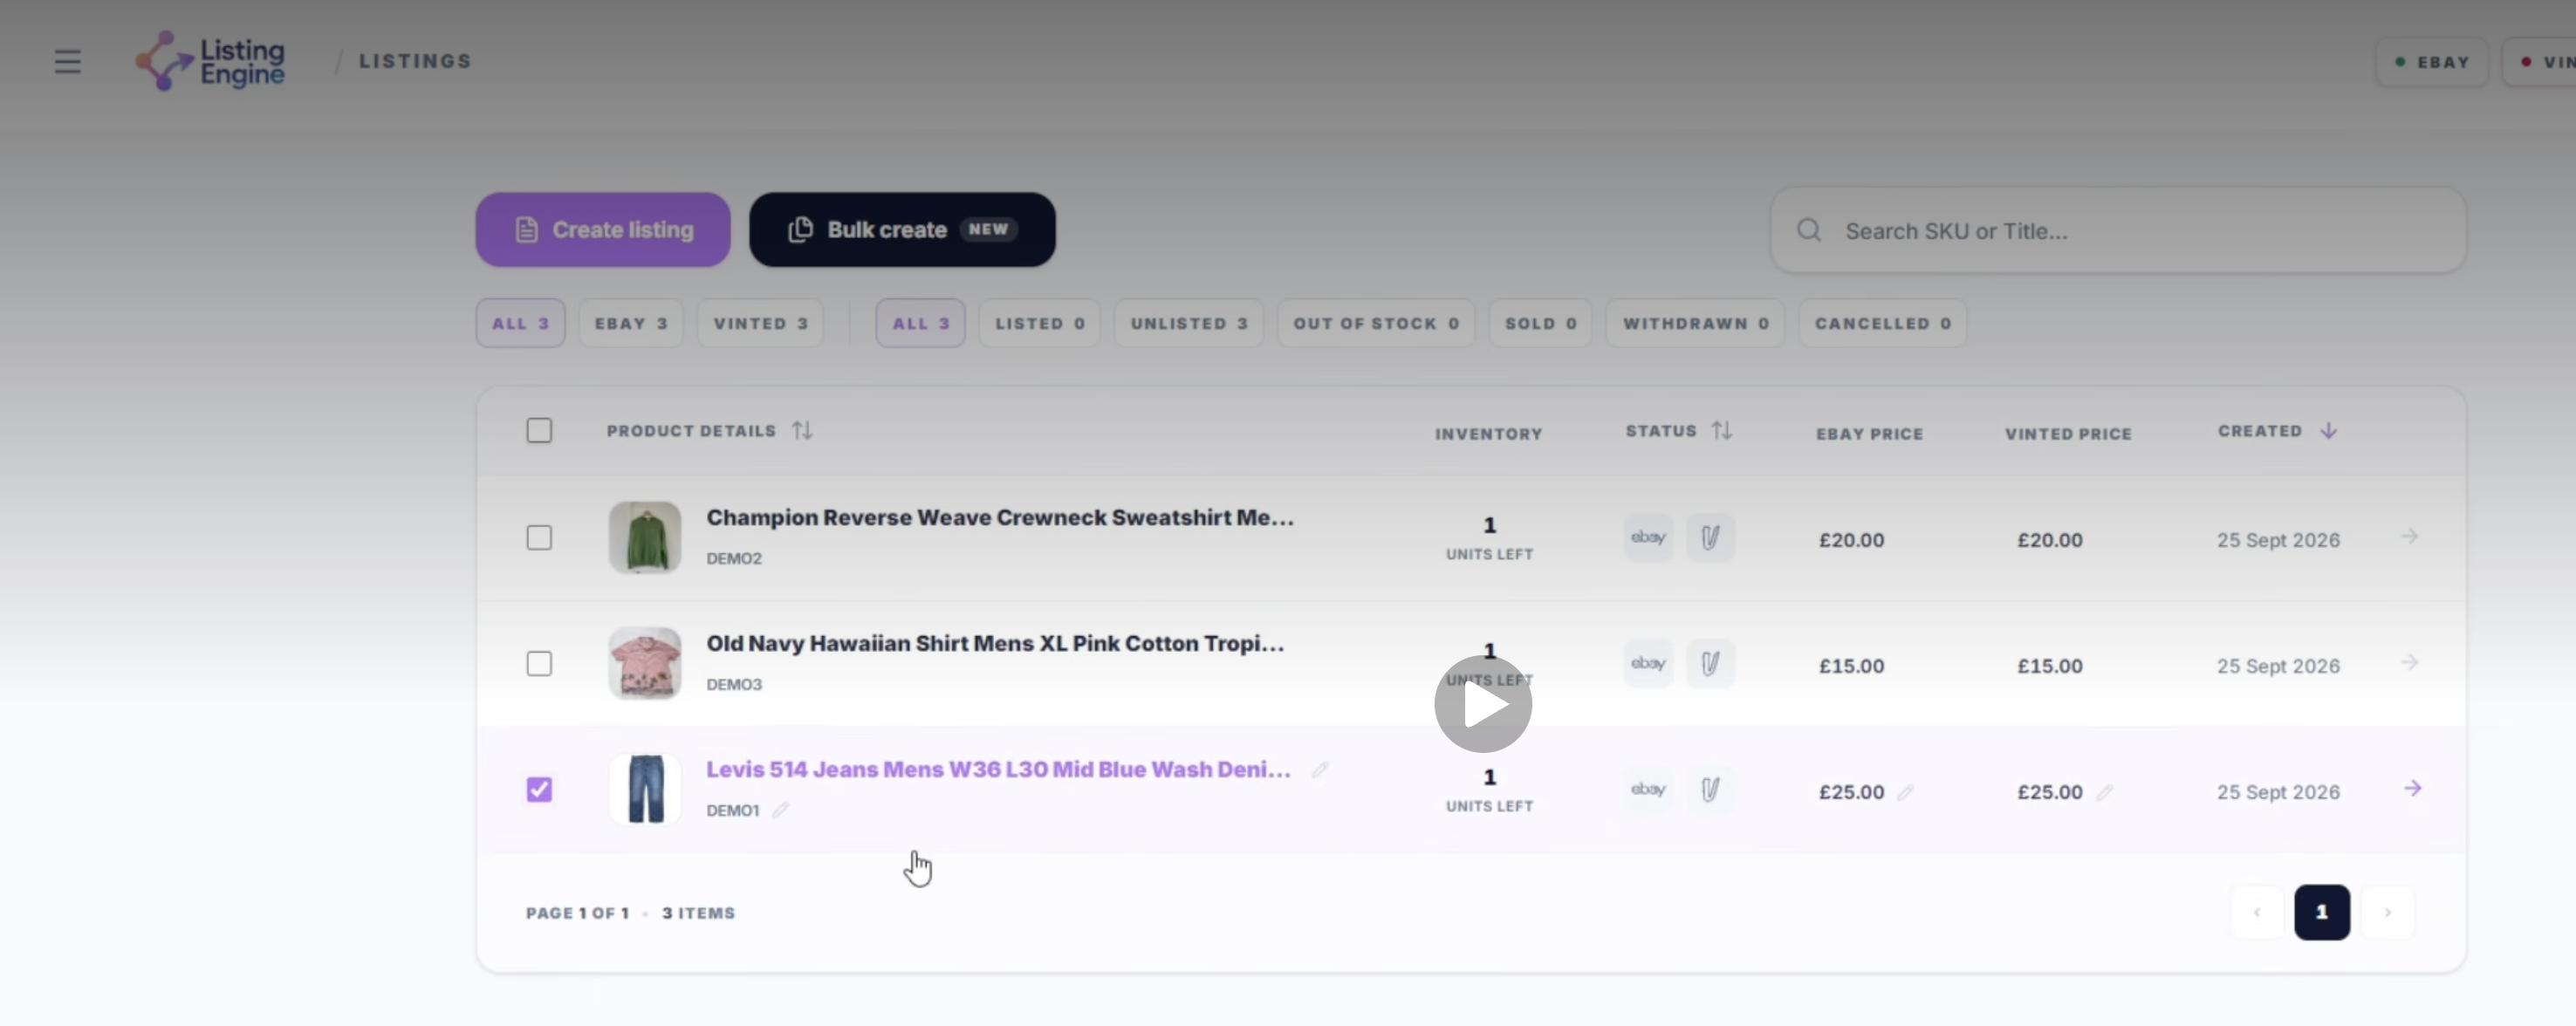Select page 1 in pagination
The height and width of the screenshot is (1026, 2576).
[2322, 913]
